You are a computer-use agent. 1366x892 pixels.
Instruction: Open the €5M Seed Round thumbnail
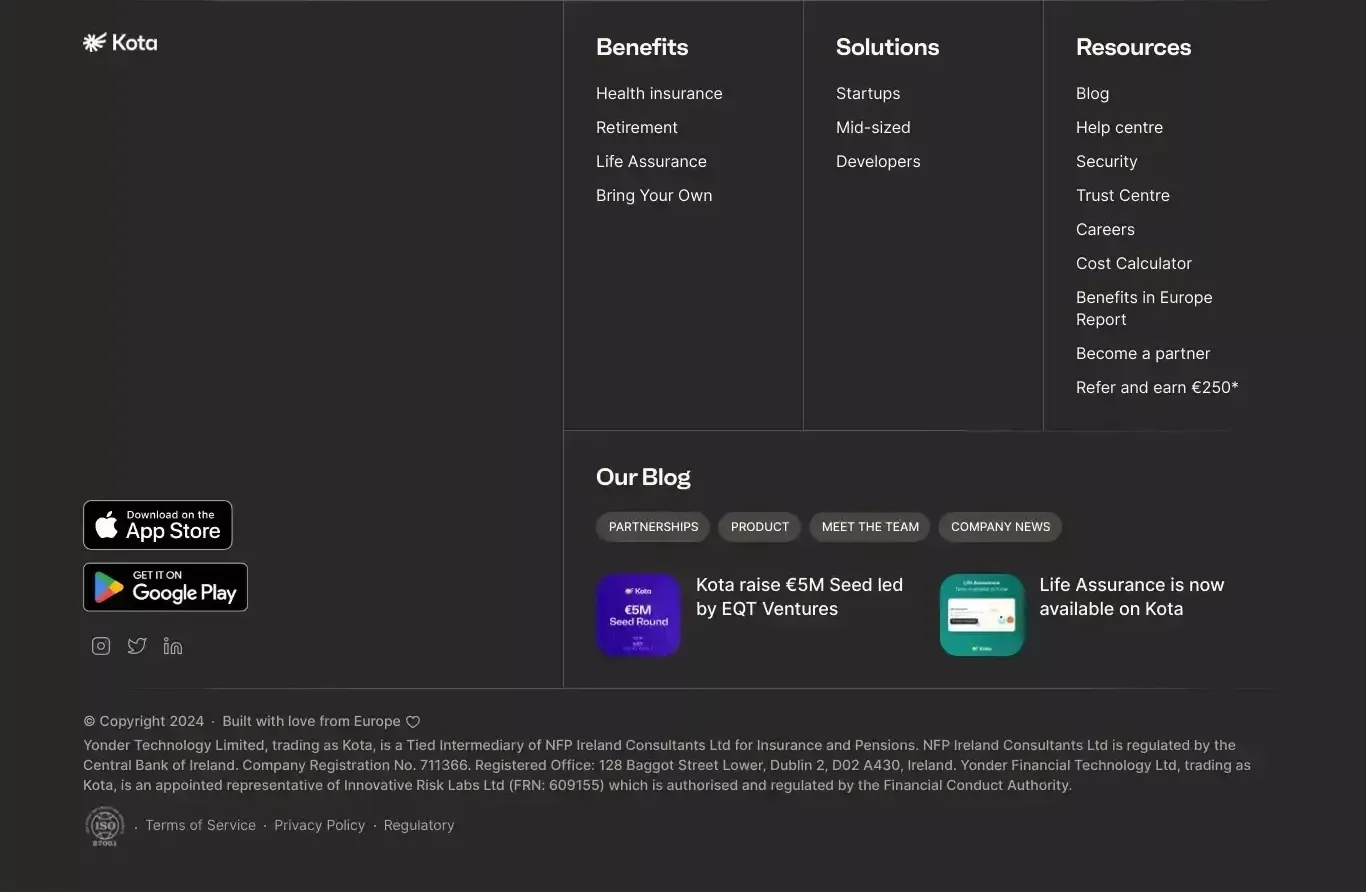coord(638,615)
